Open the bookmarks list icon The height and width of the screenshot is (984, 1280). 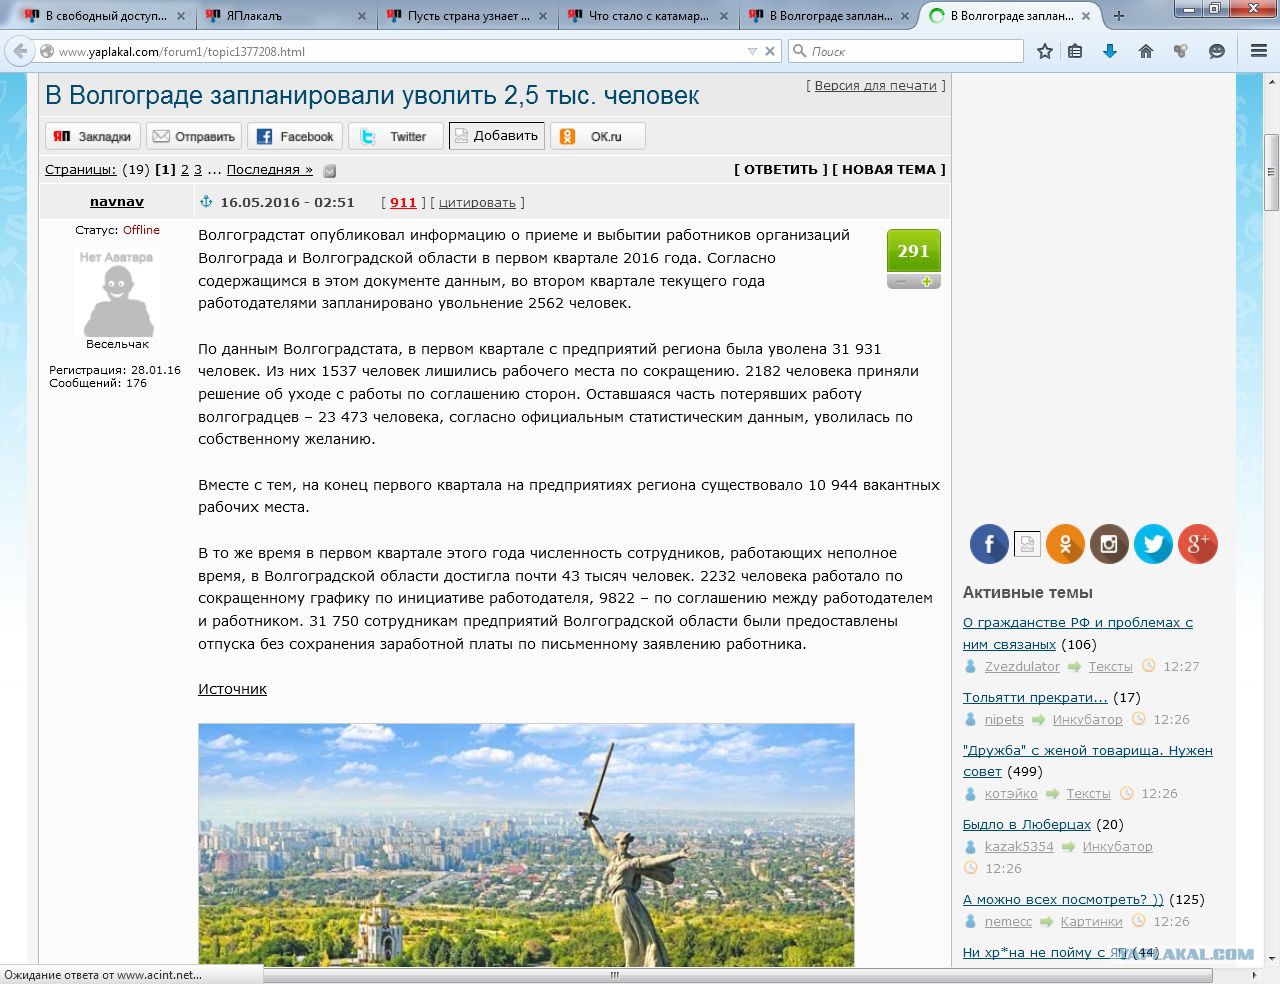[1075, 51]
